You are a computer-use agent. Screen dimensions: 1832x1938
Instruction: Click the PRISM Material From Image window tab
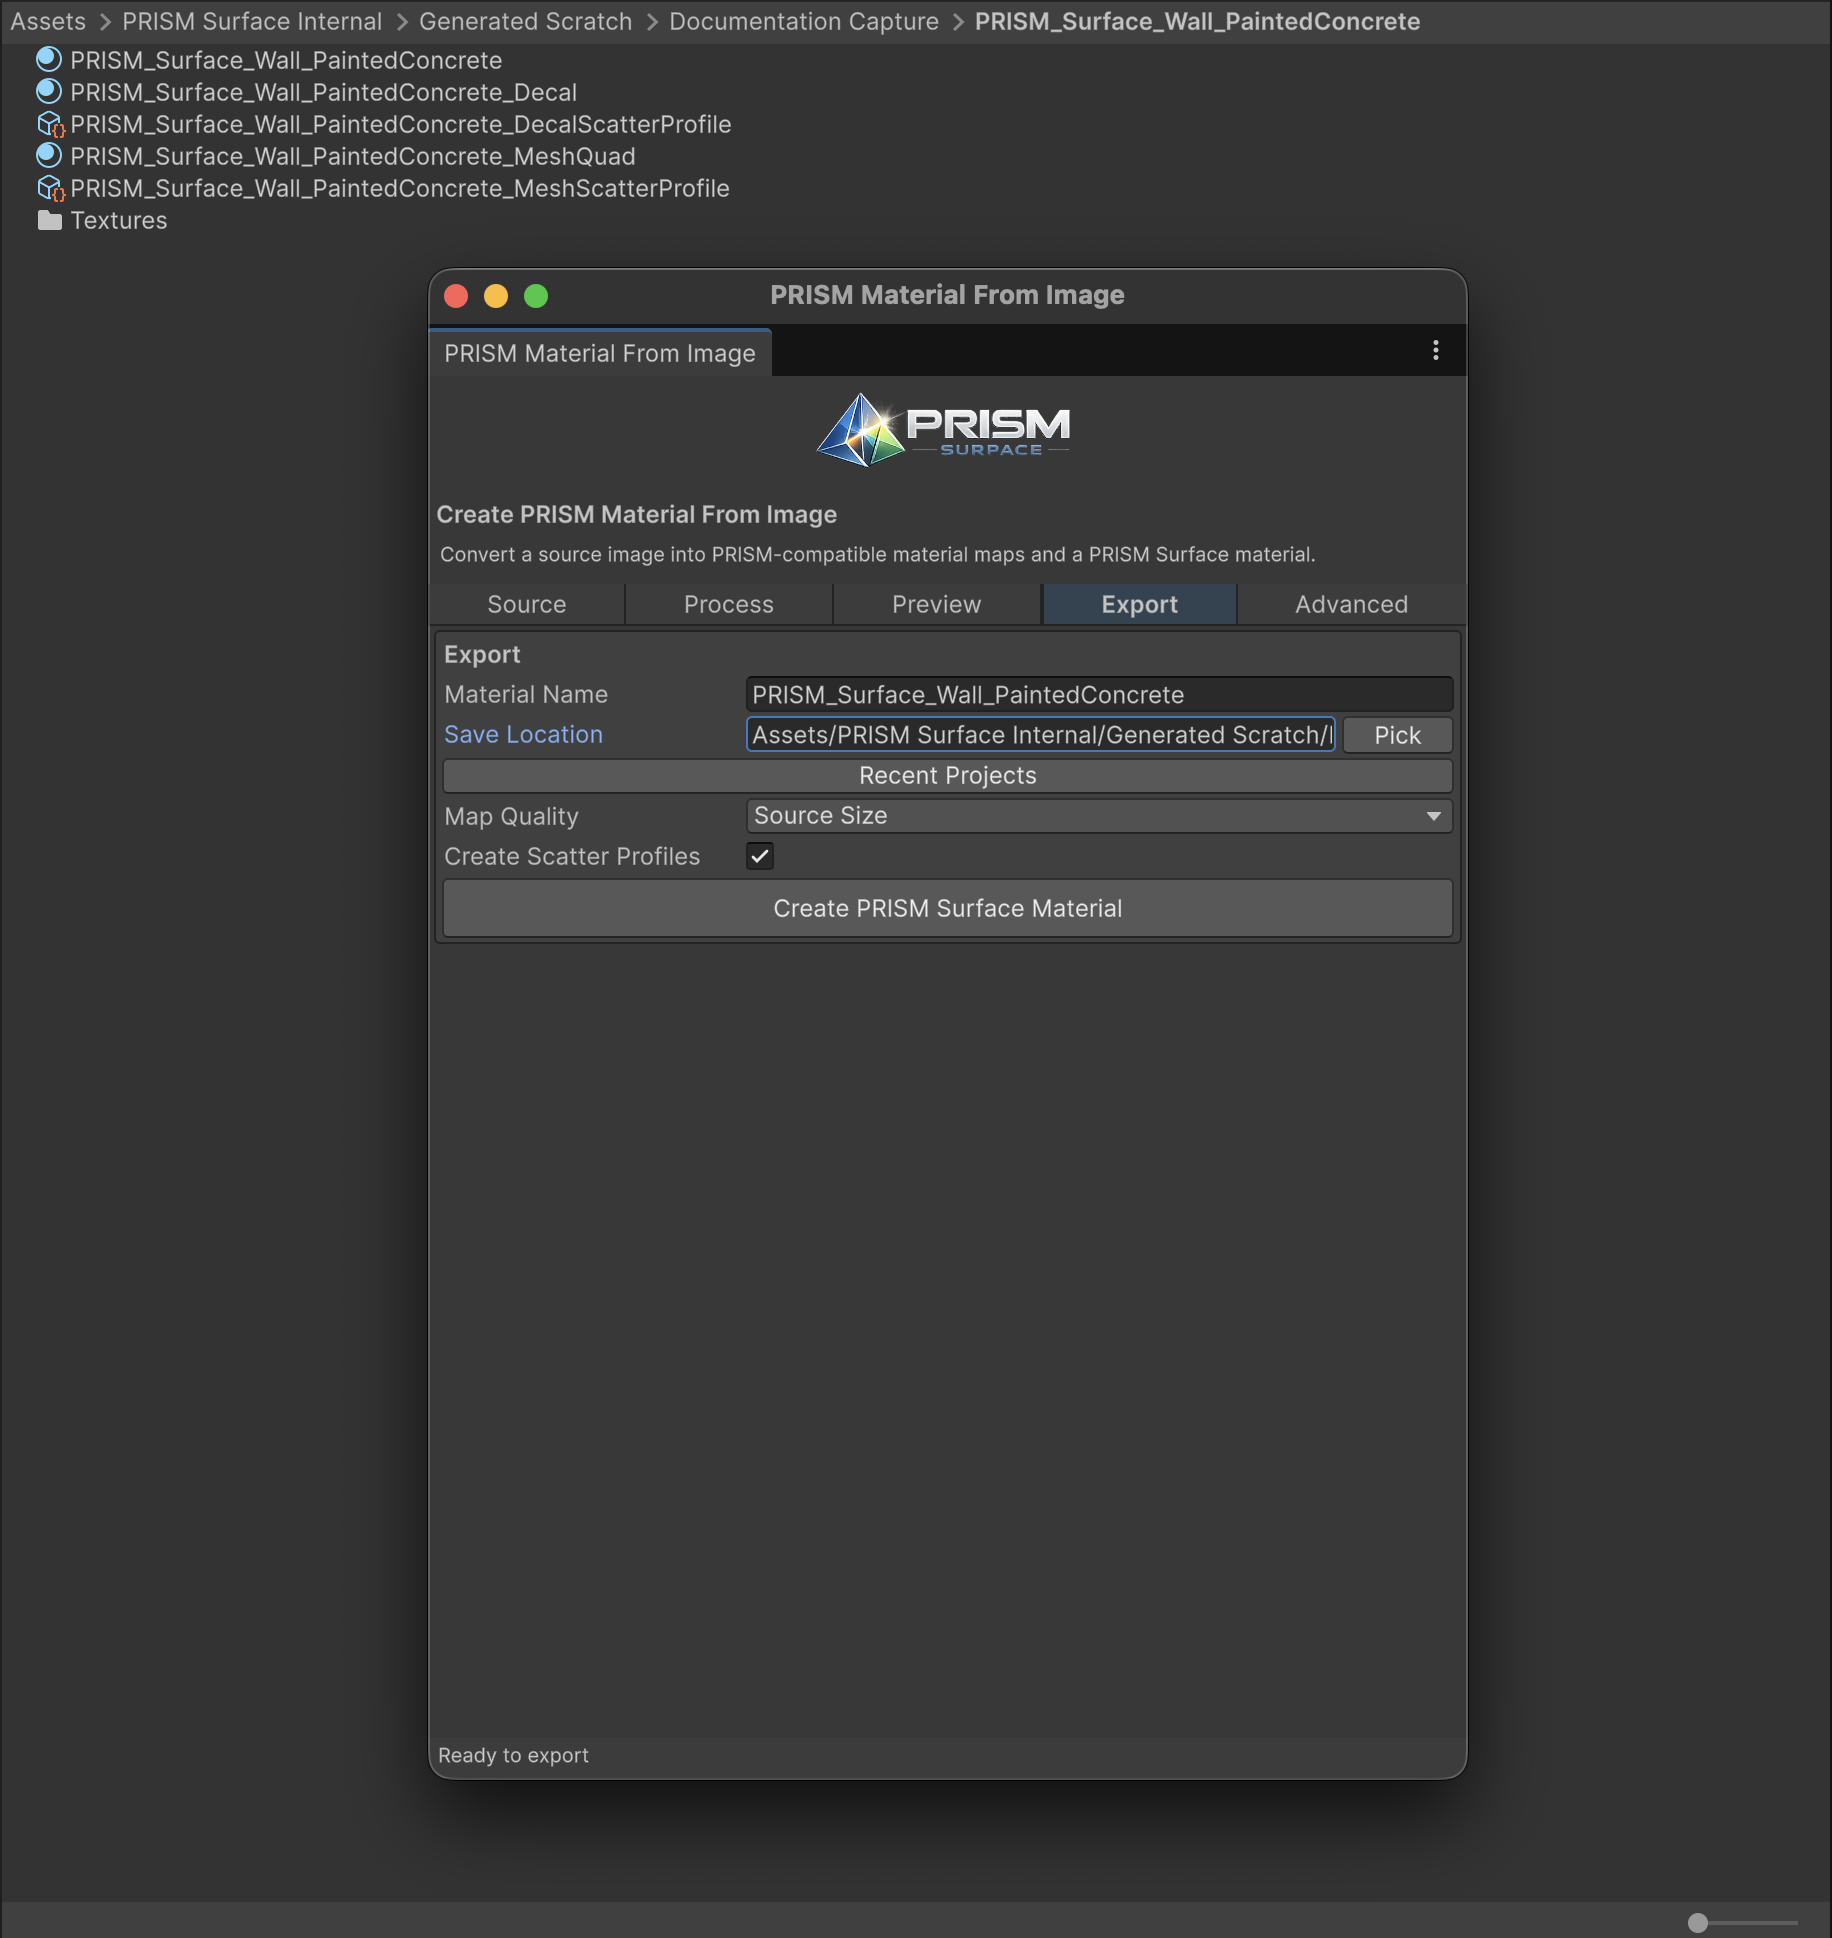600,353
